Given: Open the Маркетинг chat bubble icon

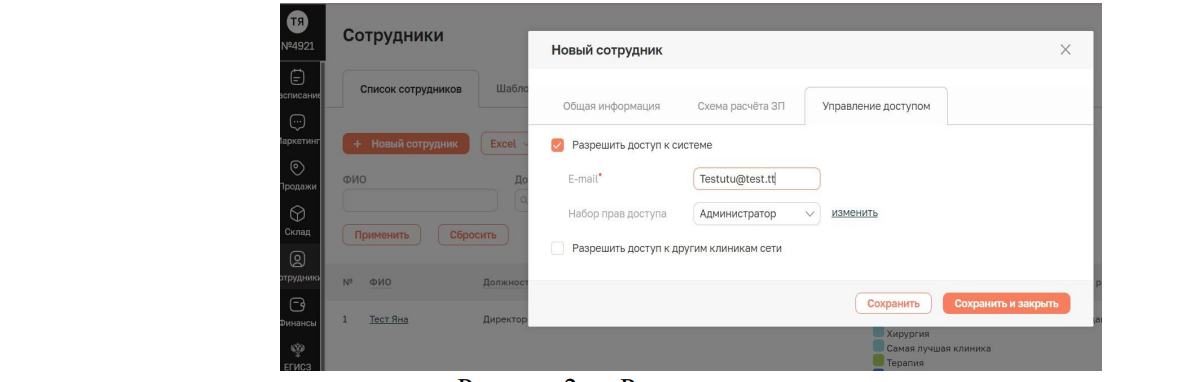Looking at the screenshot, I should (x=298, y=122).
